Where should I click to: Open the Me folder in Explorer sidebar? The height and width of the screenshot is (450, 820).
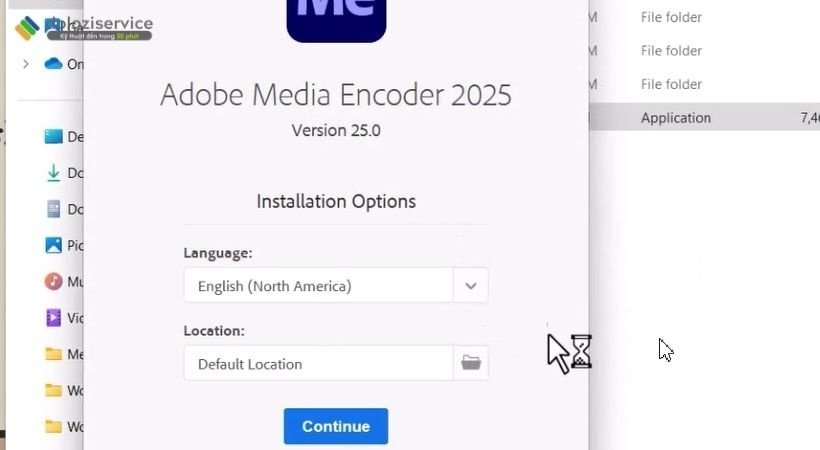pyautogui.click(x=53, y=354)
